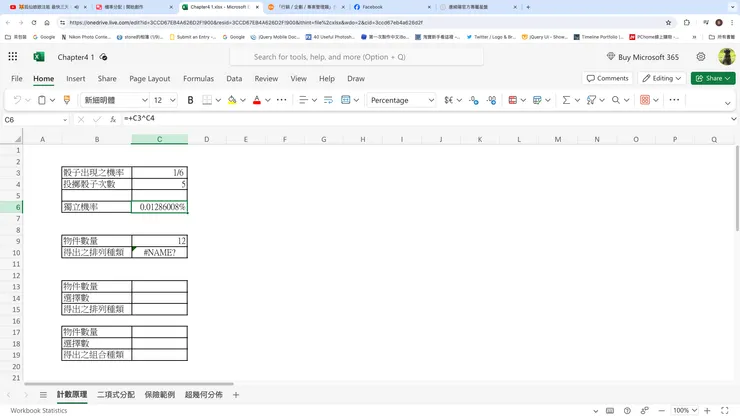Toggle bold formatting
This screenshot has height=416, width=740.
click(190, 100)
